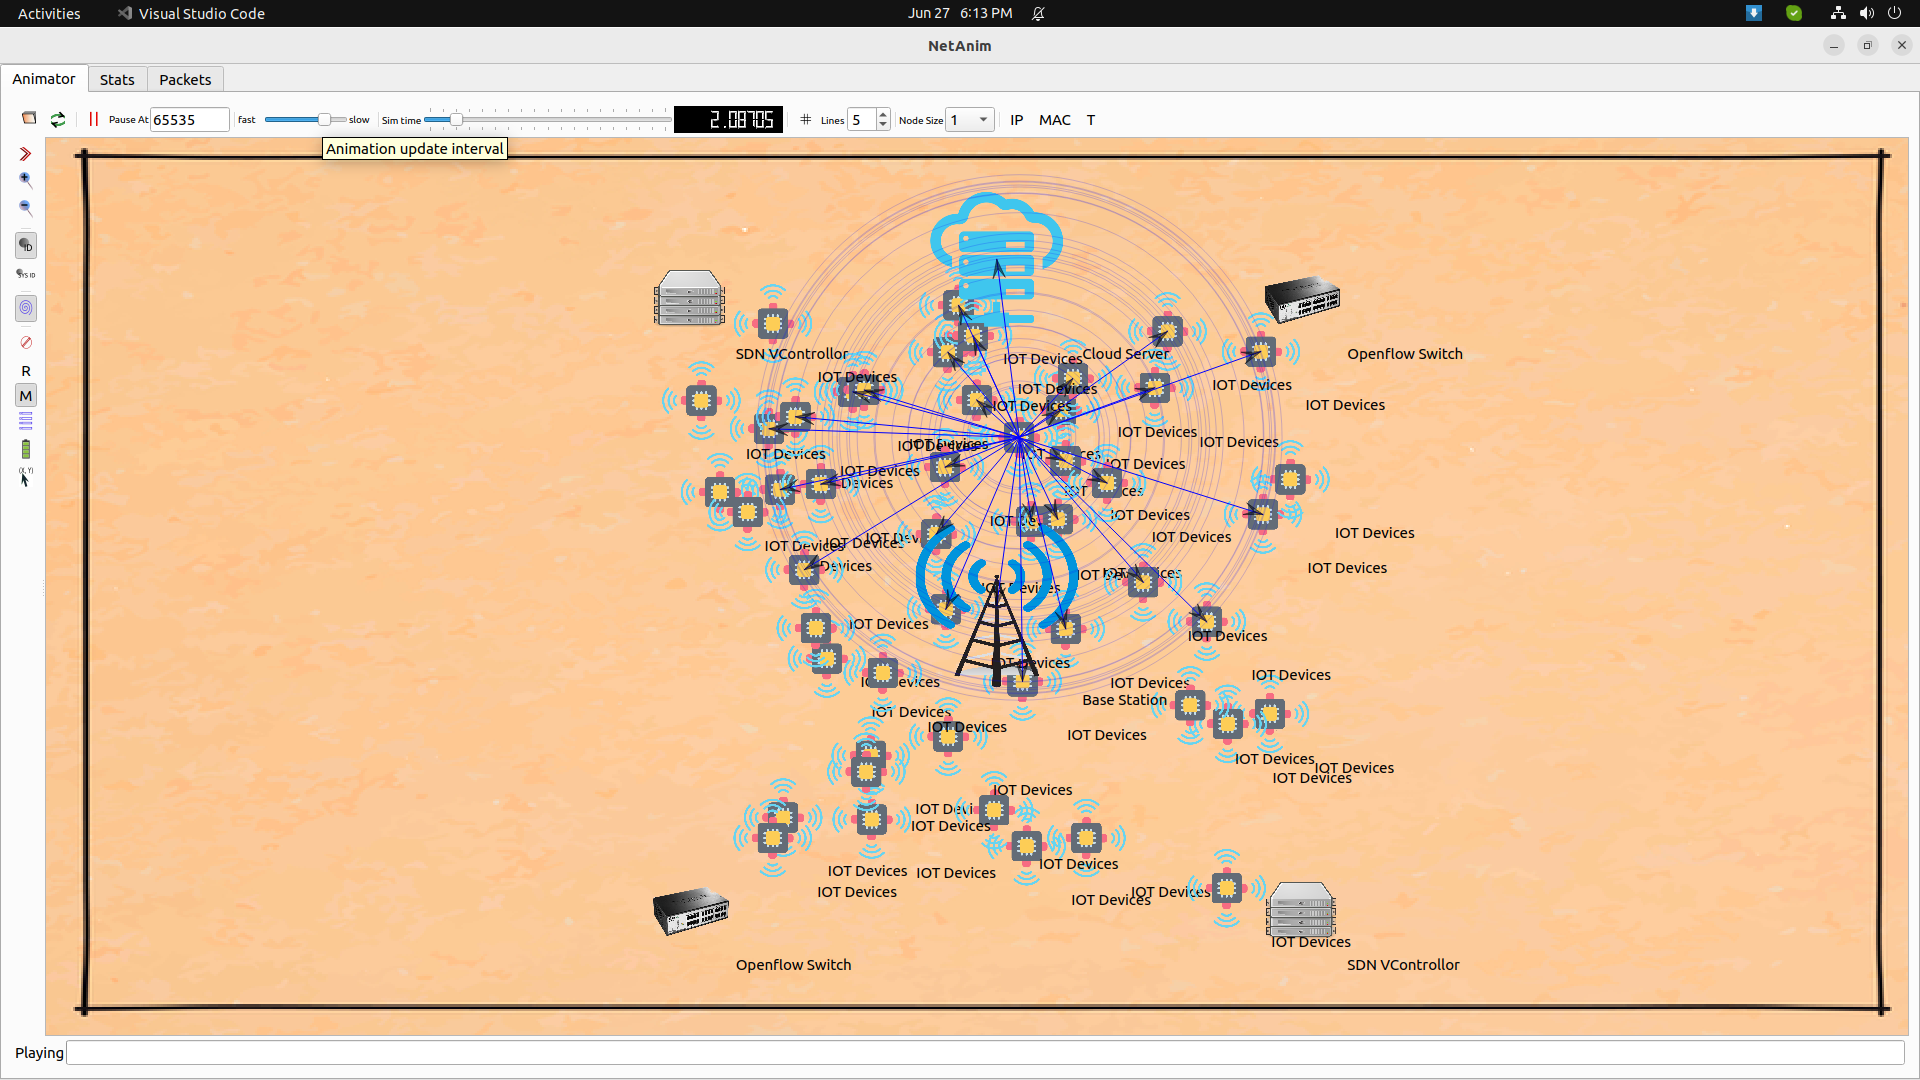Click the X,Y mouse position icon
This screenshot has width=1920, height=1080.
(26, 477)
